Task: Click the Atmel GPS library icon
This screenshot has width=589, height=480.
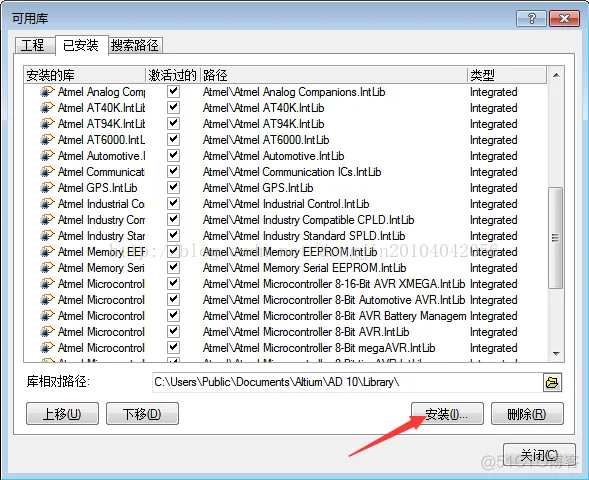Action: [x=47, y=187]
